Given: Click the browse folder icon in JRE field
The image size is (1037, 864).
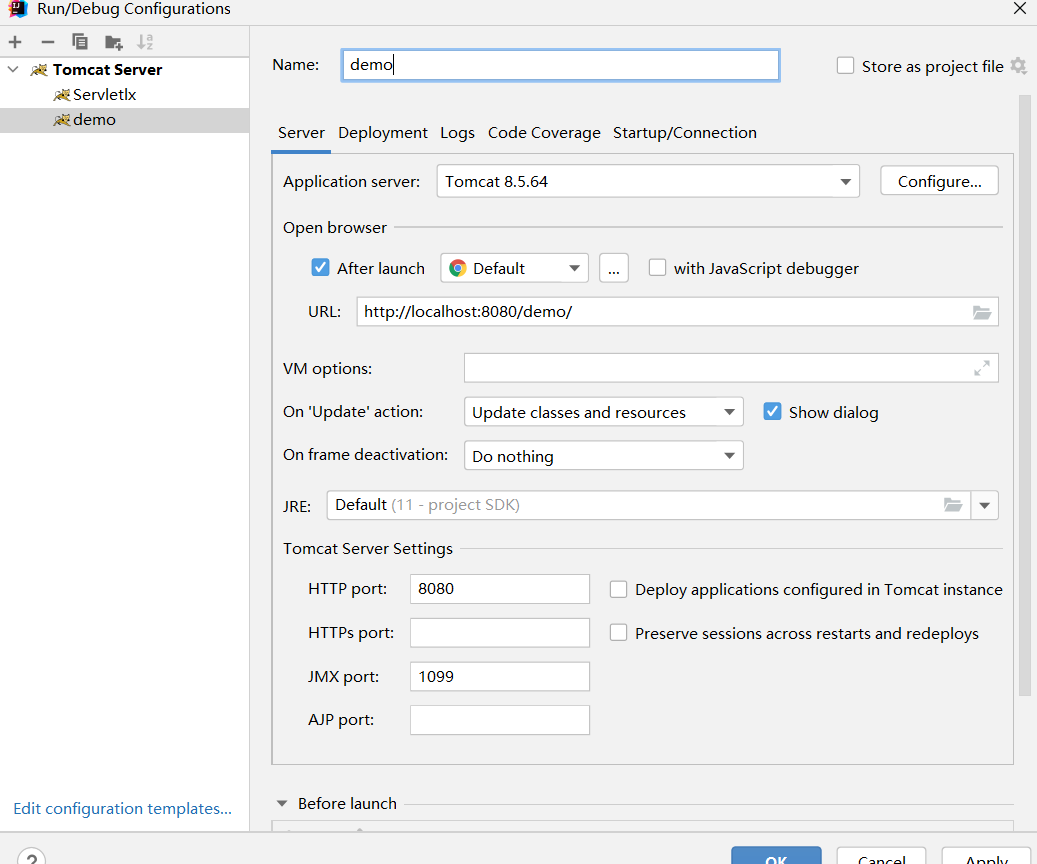Looking at the screenshot, I should tap(953, 505).
